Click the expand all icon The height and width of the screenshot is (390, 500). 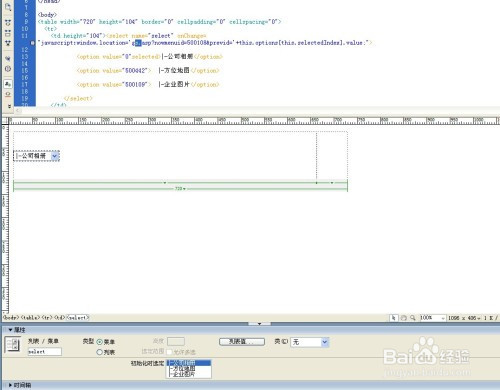tap(8, 43)
